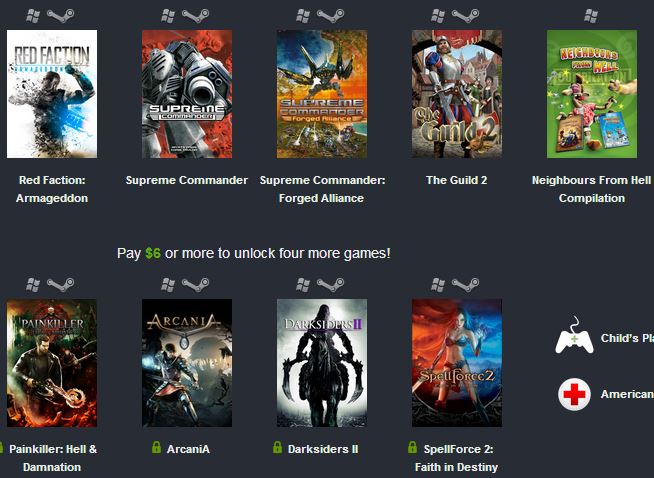Click the Painkiller: Hell & Damnation title
Image resolution: width=654 pixels, height=478 pixels.
53,458
